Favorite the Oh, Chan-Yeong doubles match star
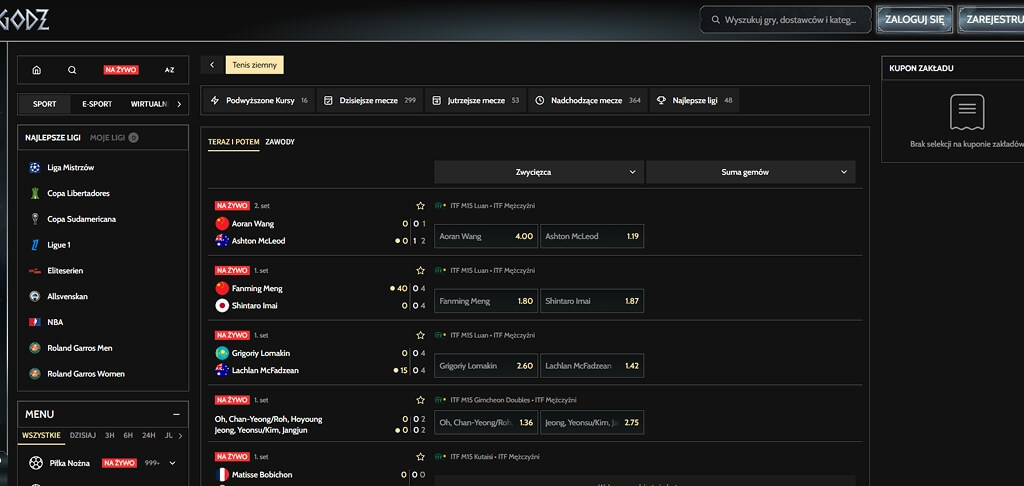The width and height of the screenshot is (1024, 486). [x=421, y=400]
